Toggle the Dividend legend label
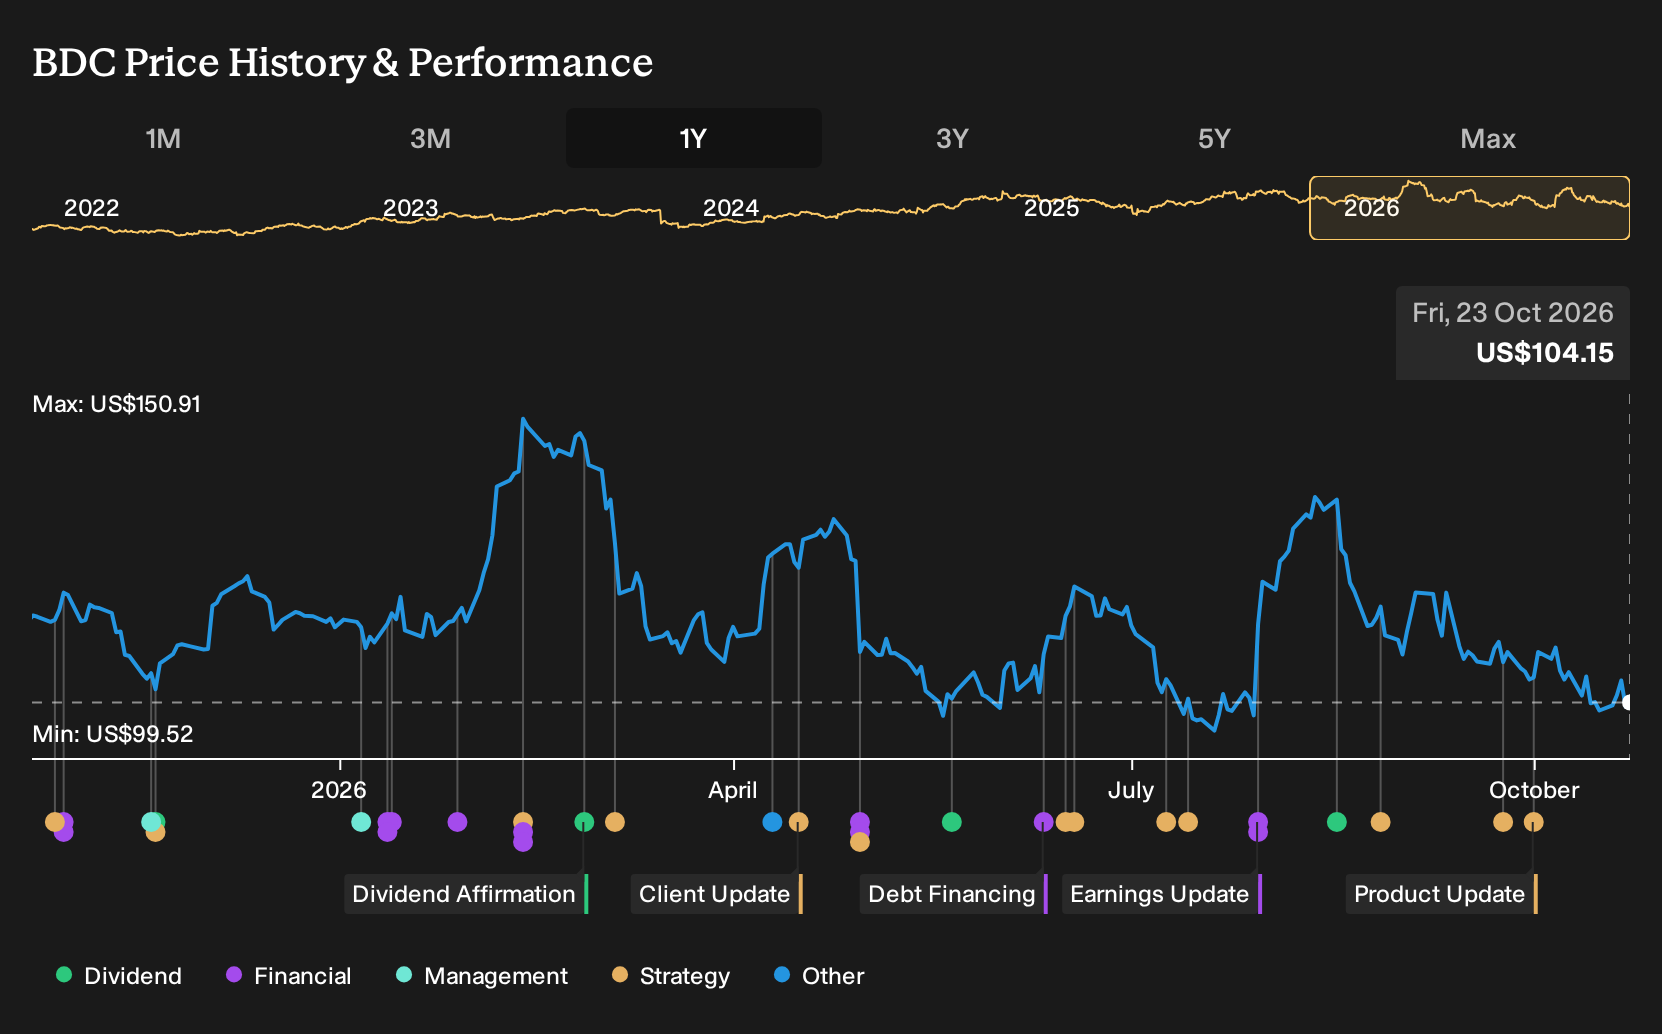Viewport: 1662px width, 1034px height. 133,976
